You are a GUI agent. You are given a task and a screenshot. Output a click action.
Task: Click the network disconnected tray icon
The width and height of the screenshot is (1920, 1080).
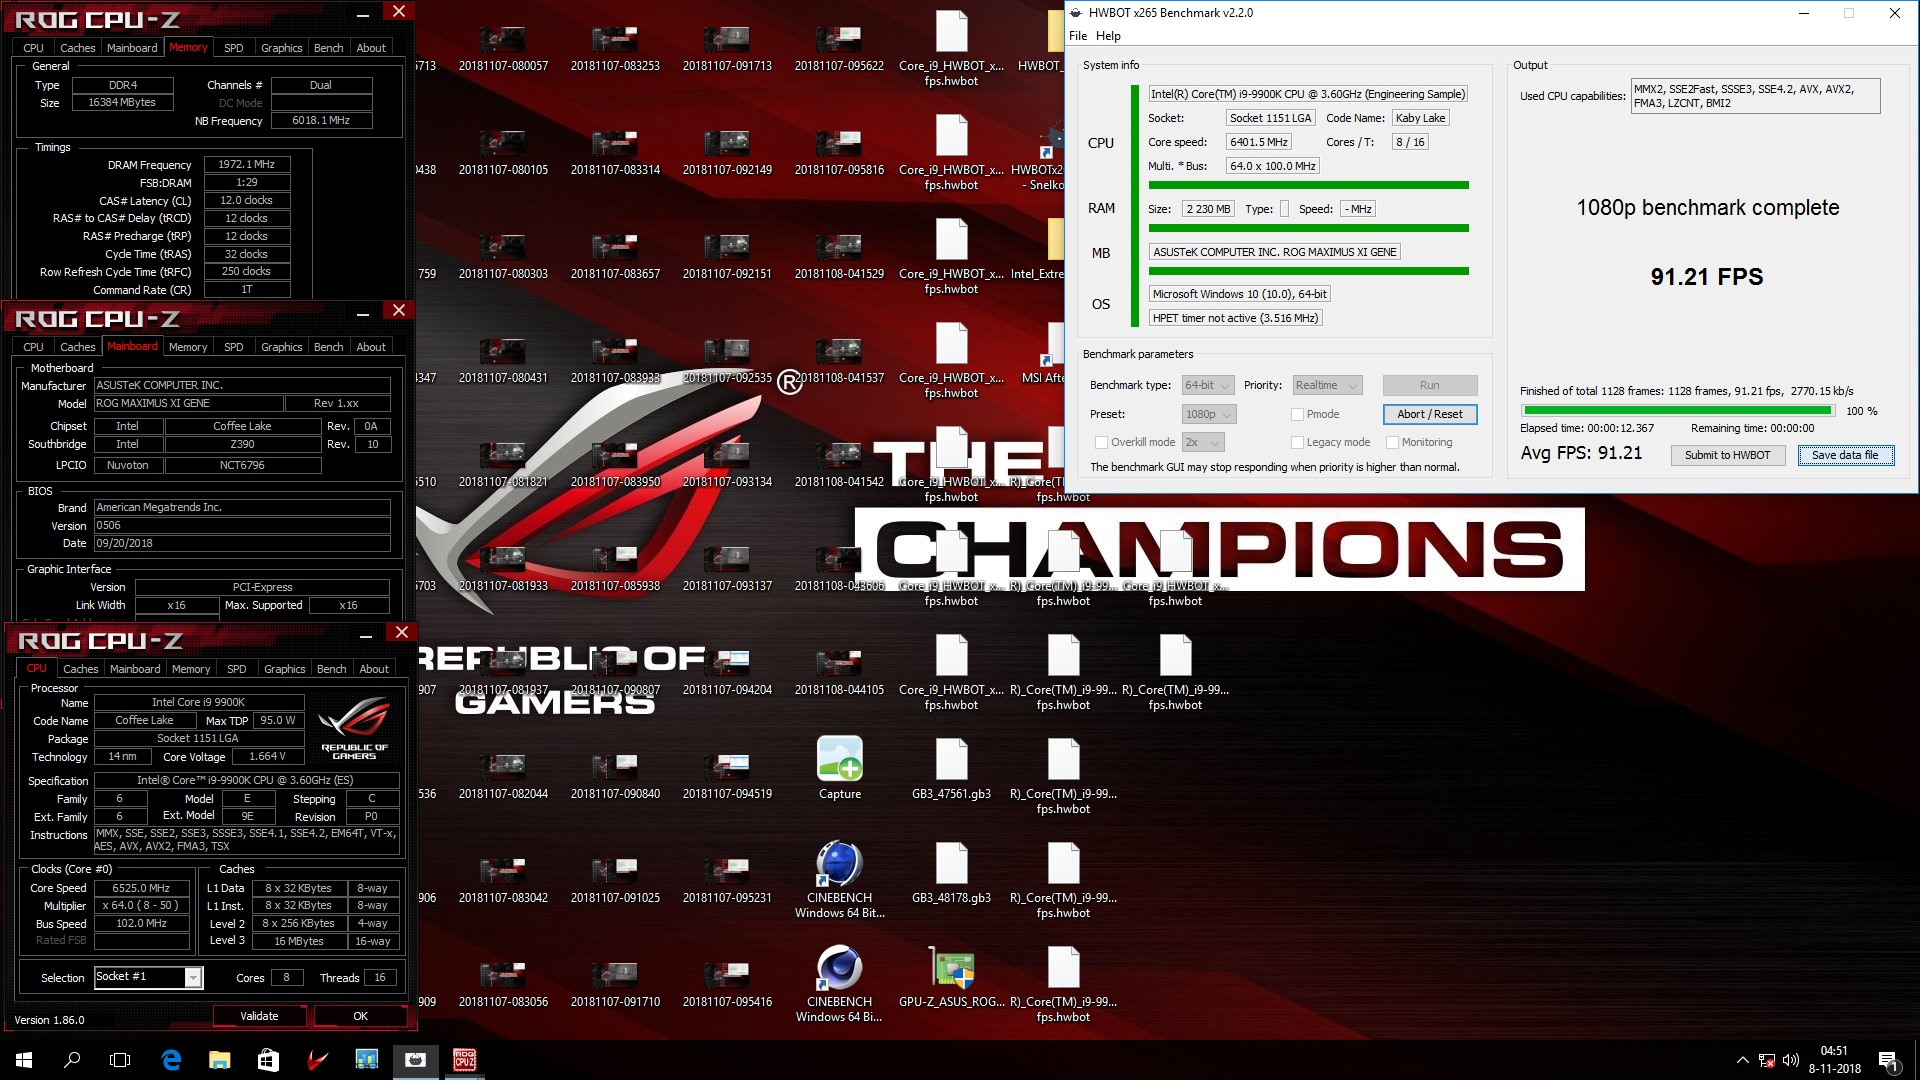click(x=1767, y=1060)
